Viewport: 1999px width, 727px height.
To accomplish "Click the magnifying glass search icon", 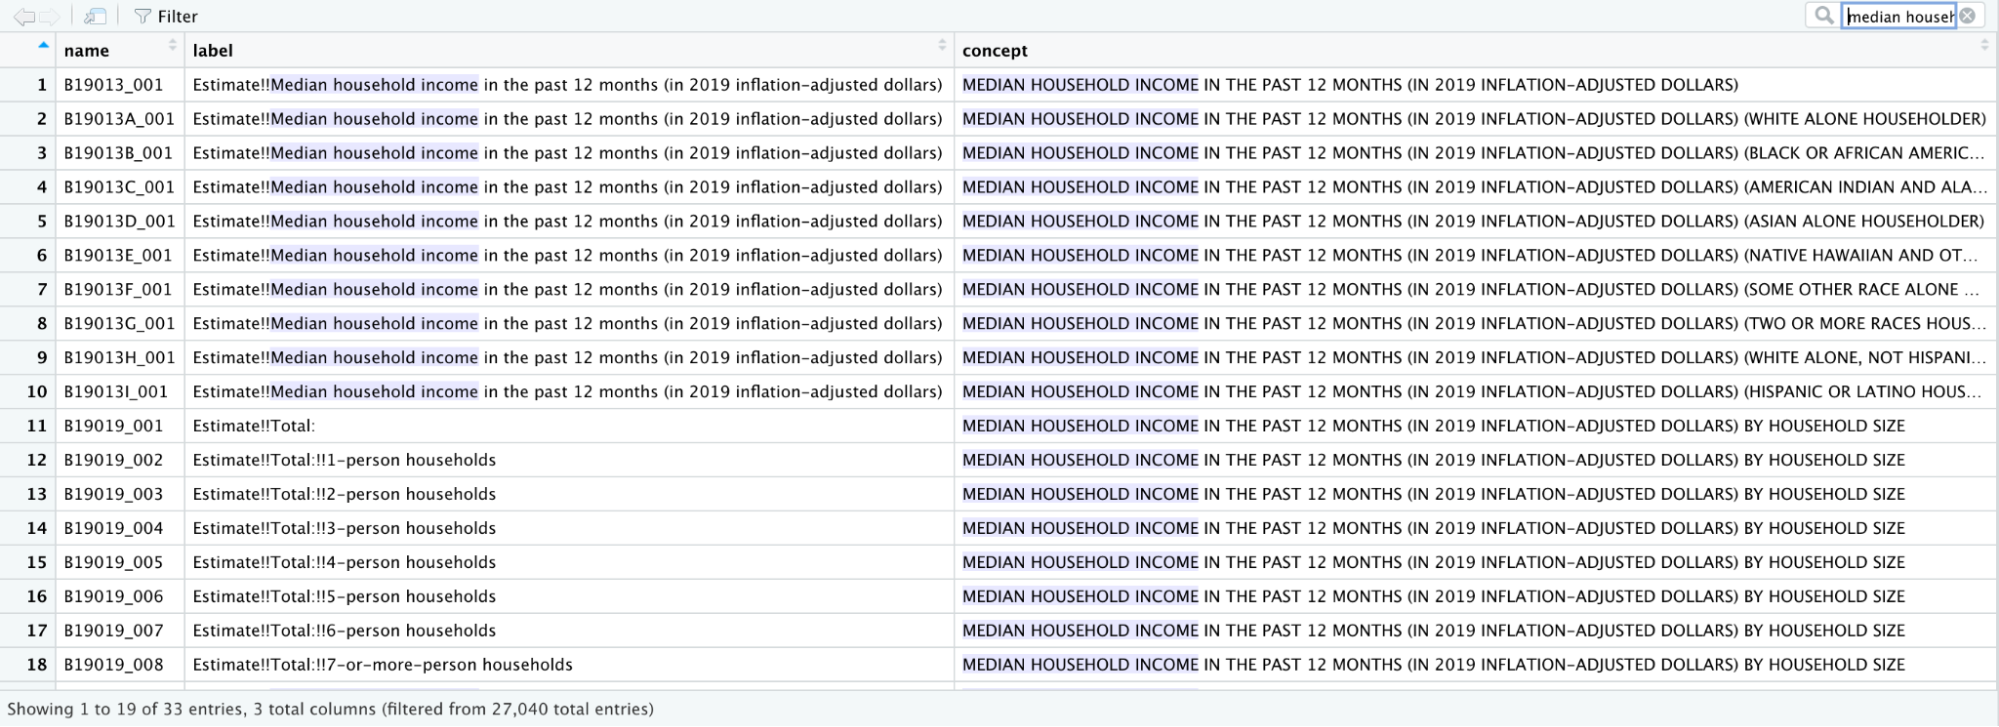I will [x=1824, y=16].
